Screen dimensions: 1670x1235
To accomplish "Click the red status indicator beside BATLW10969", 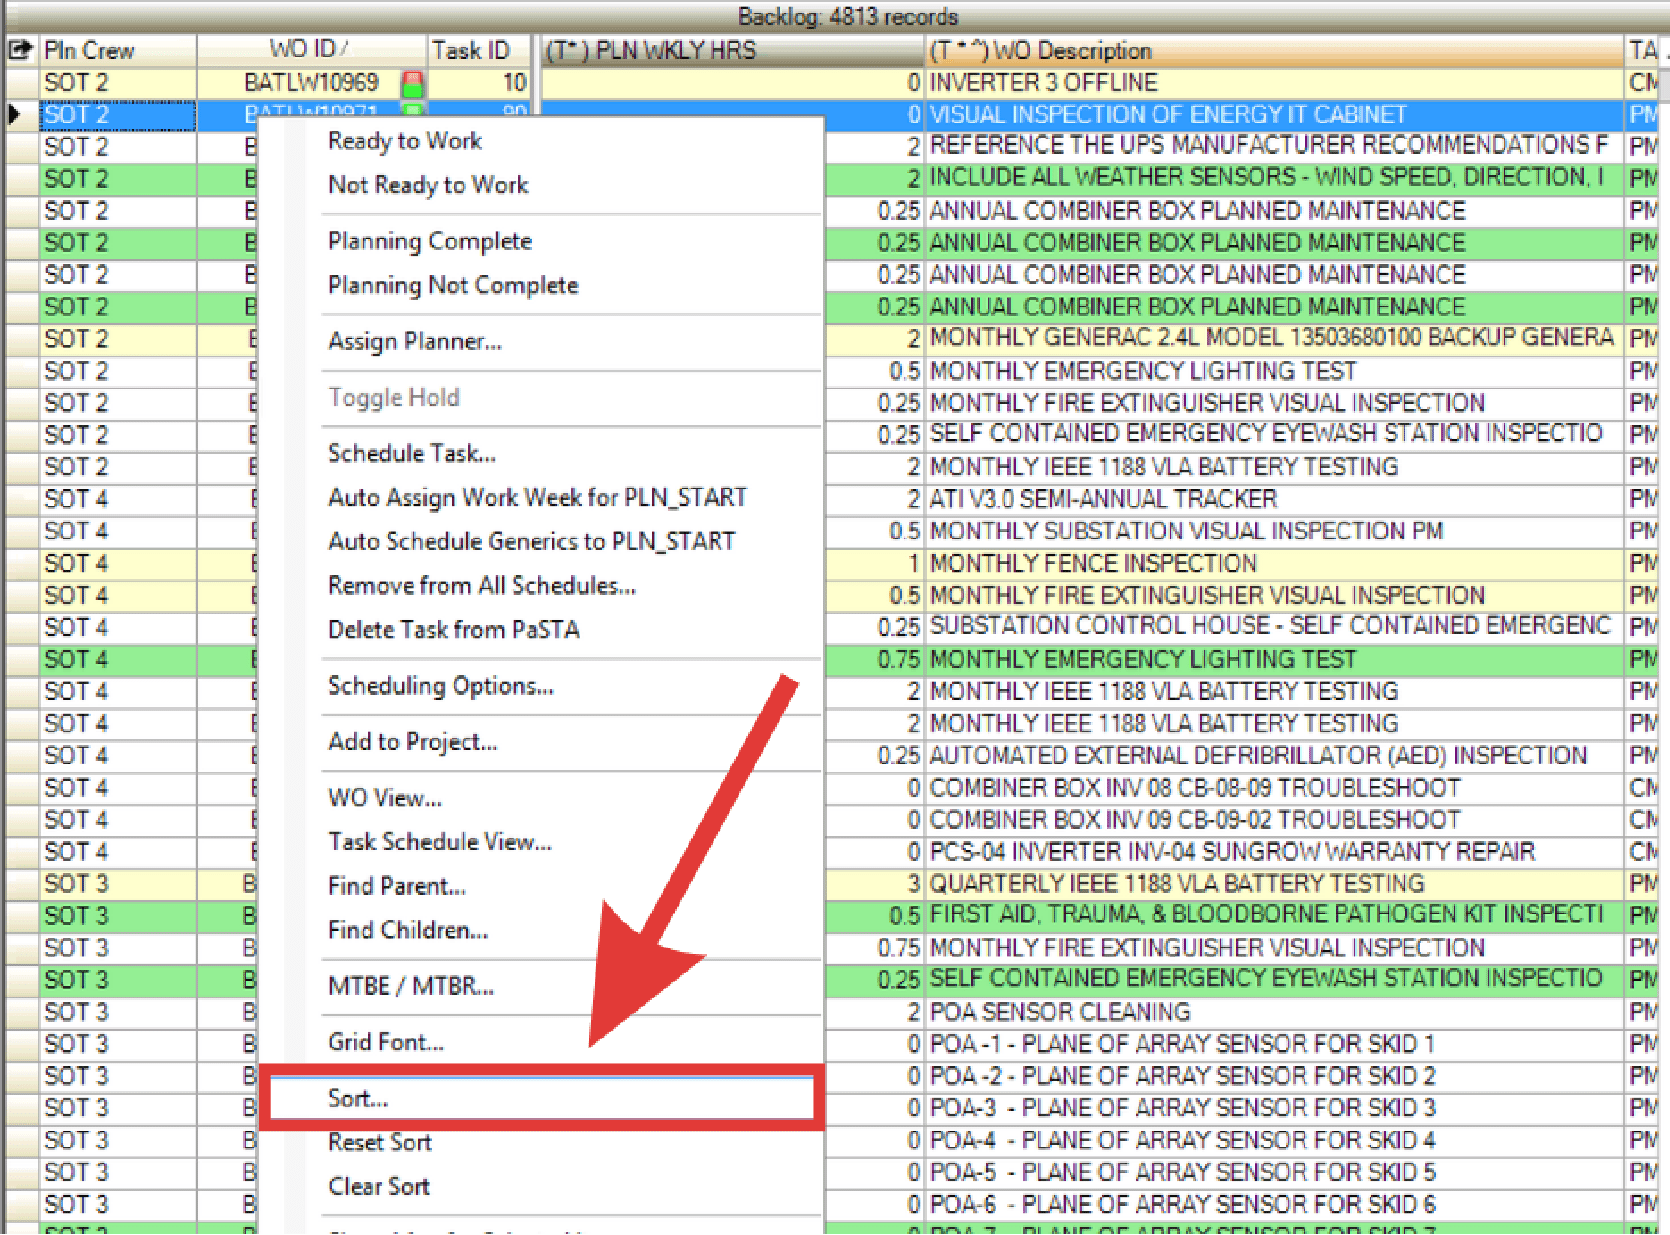I will coord(412,83).
